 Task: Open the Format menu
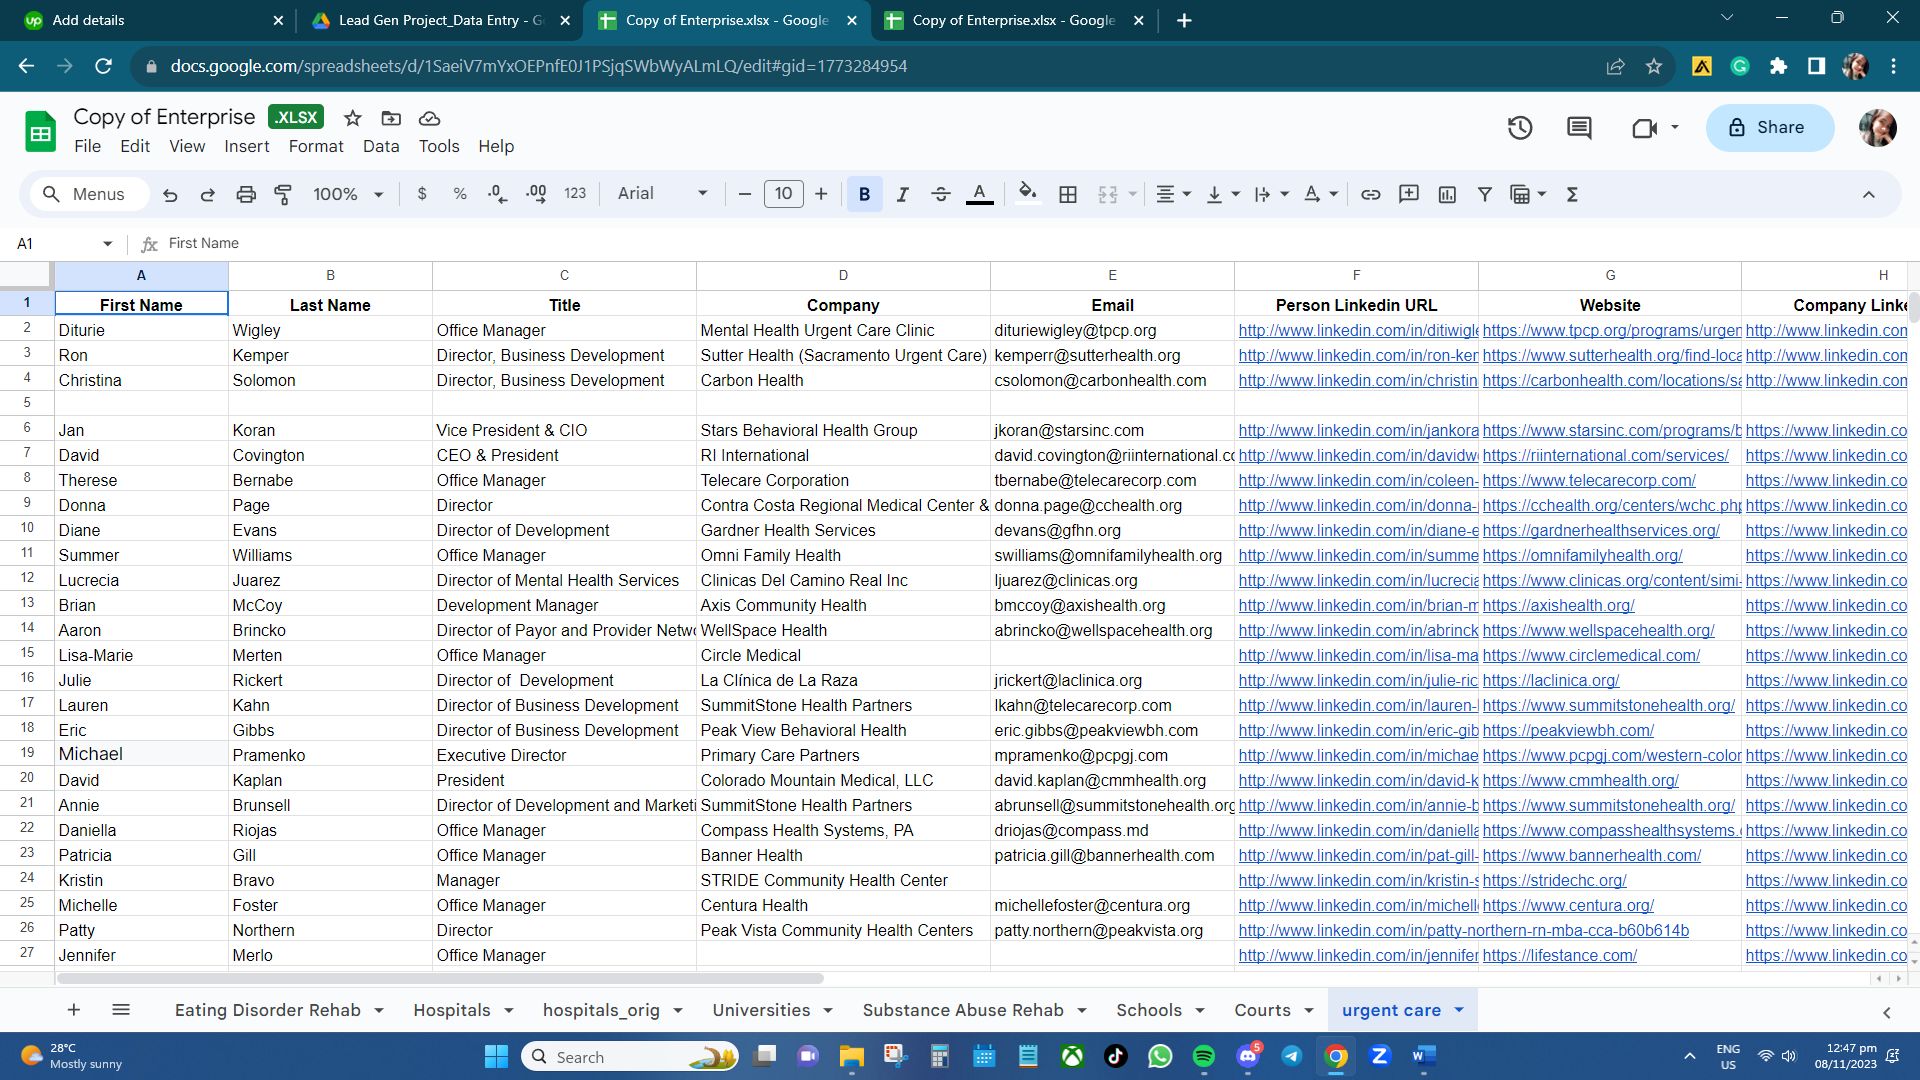click(x=315, y=146)
